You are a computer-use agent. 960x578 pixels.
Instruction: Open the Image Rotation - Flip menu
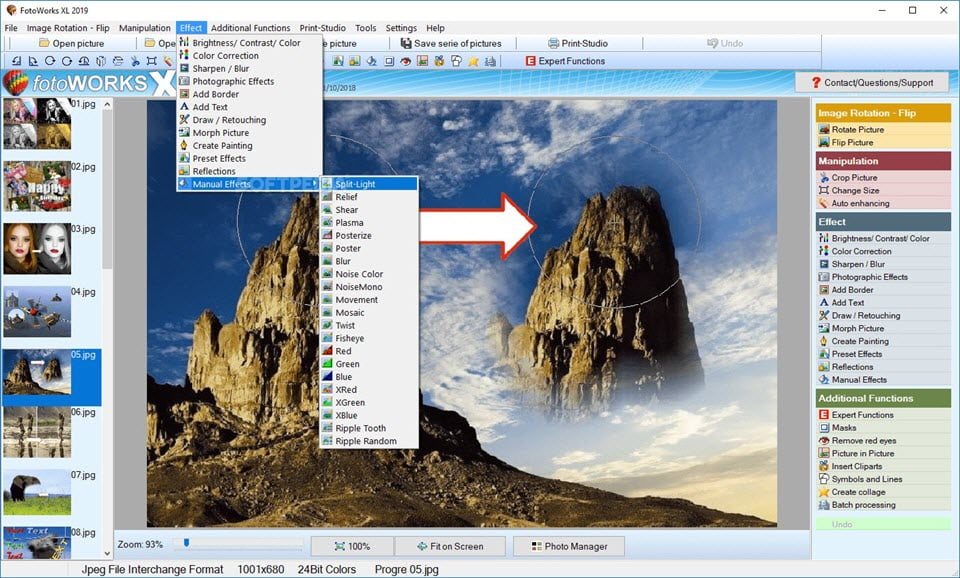coord(68,28)
